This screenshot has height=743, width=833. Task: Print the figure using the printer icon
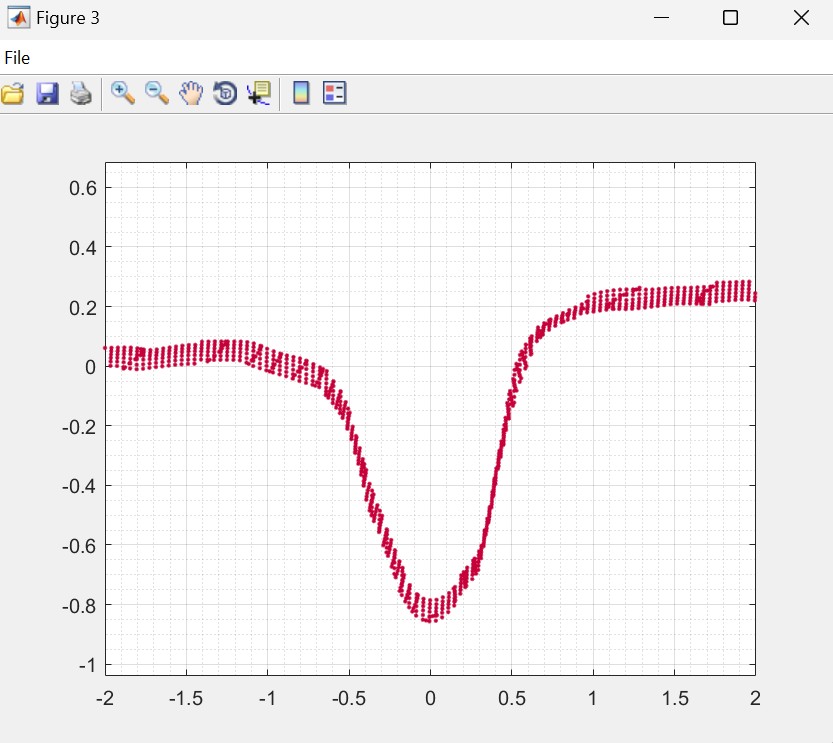(x=81, y=94)
